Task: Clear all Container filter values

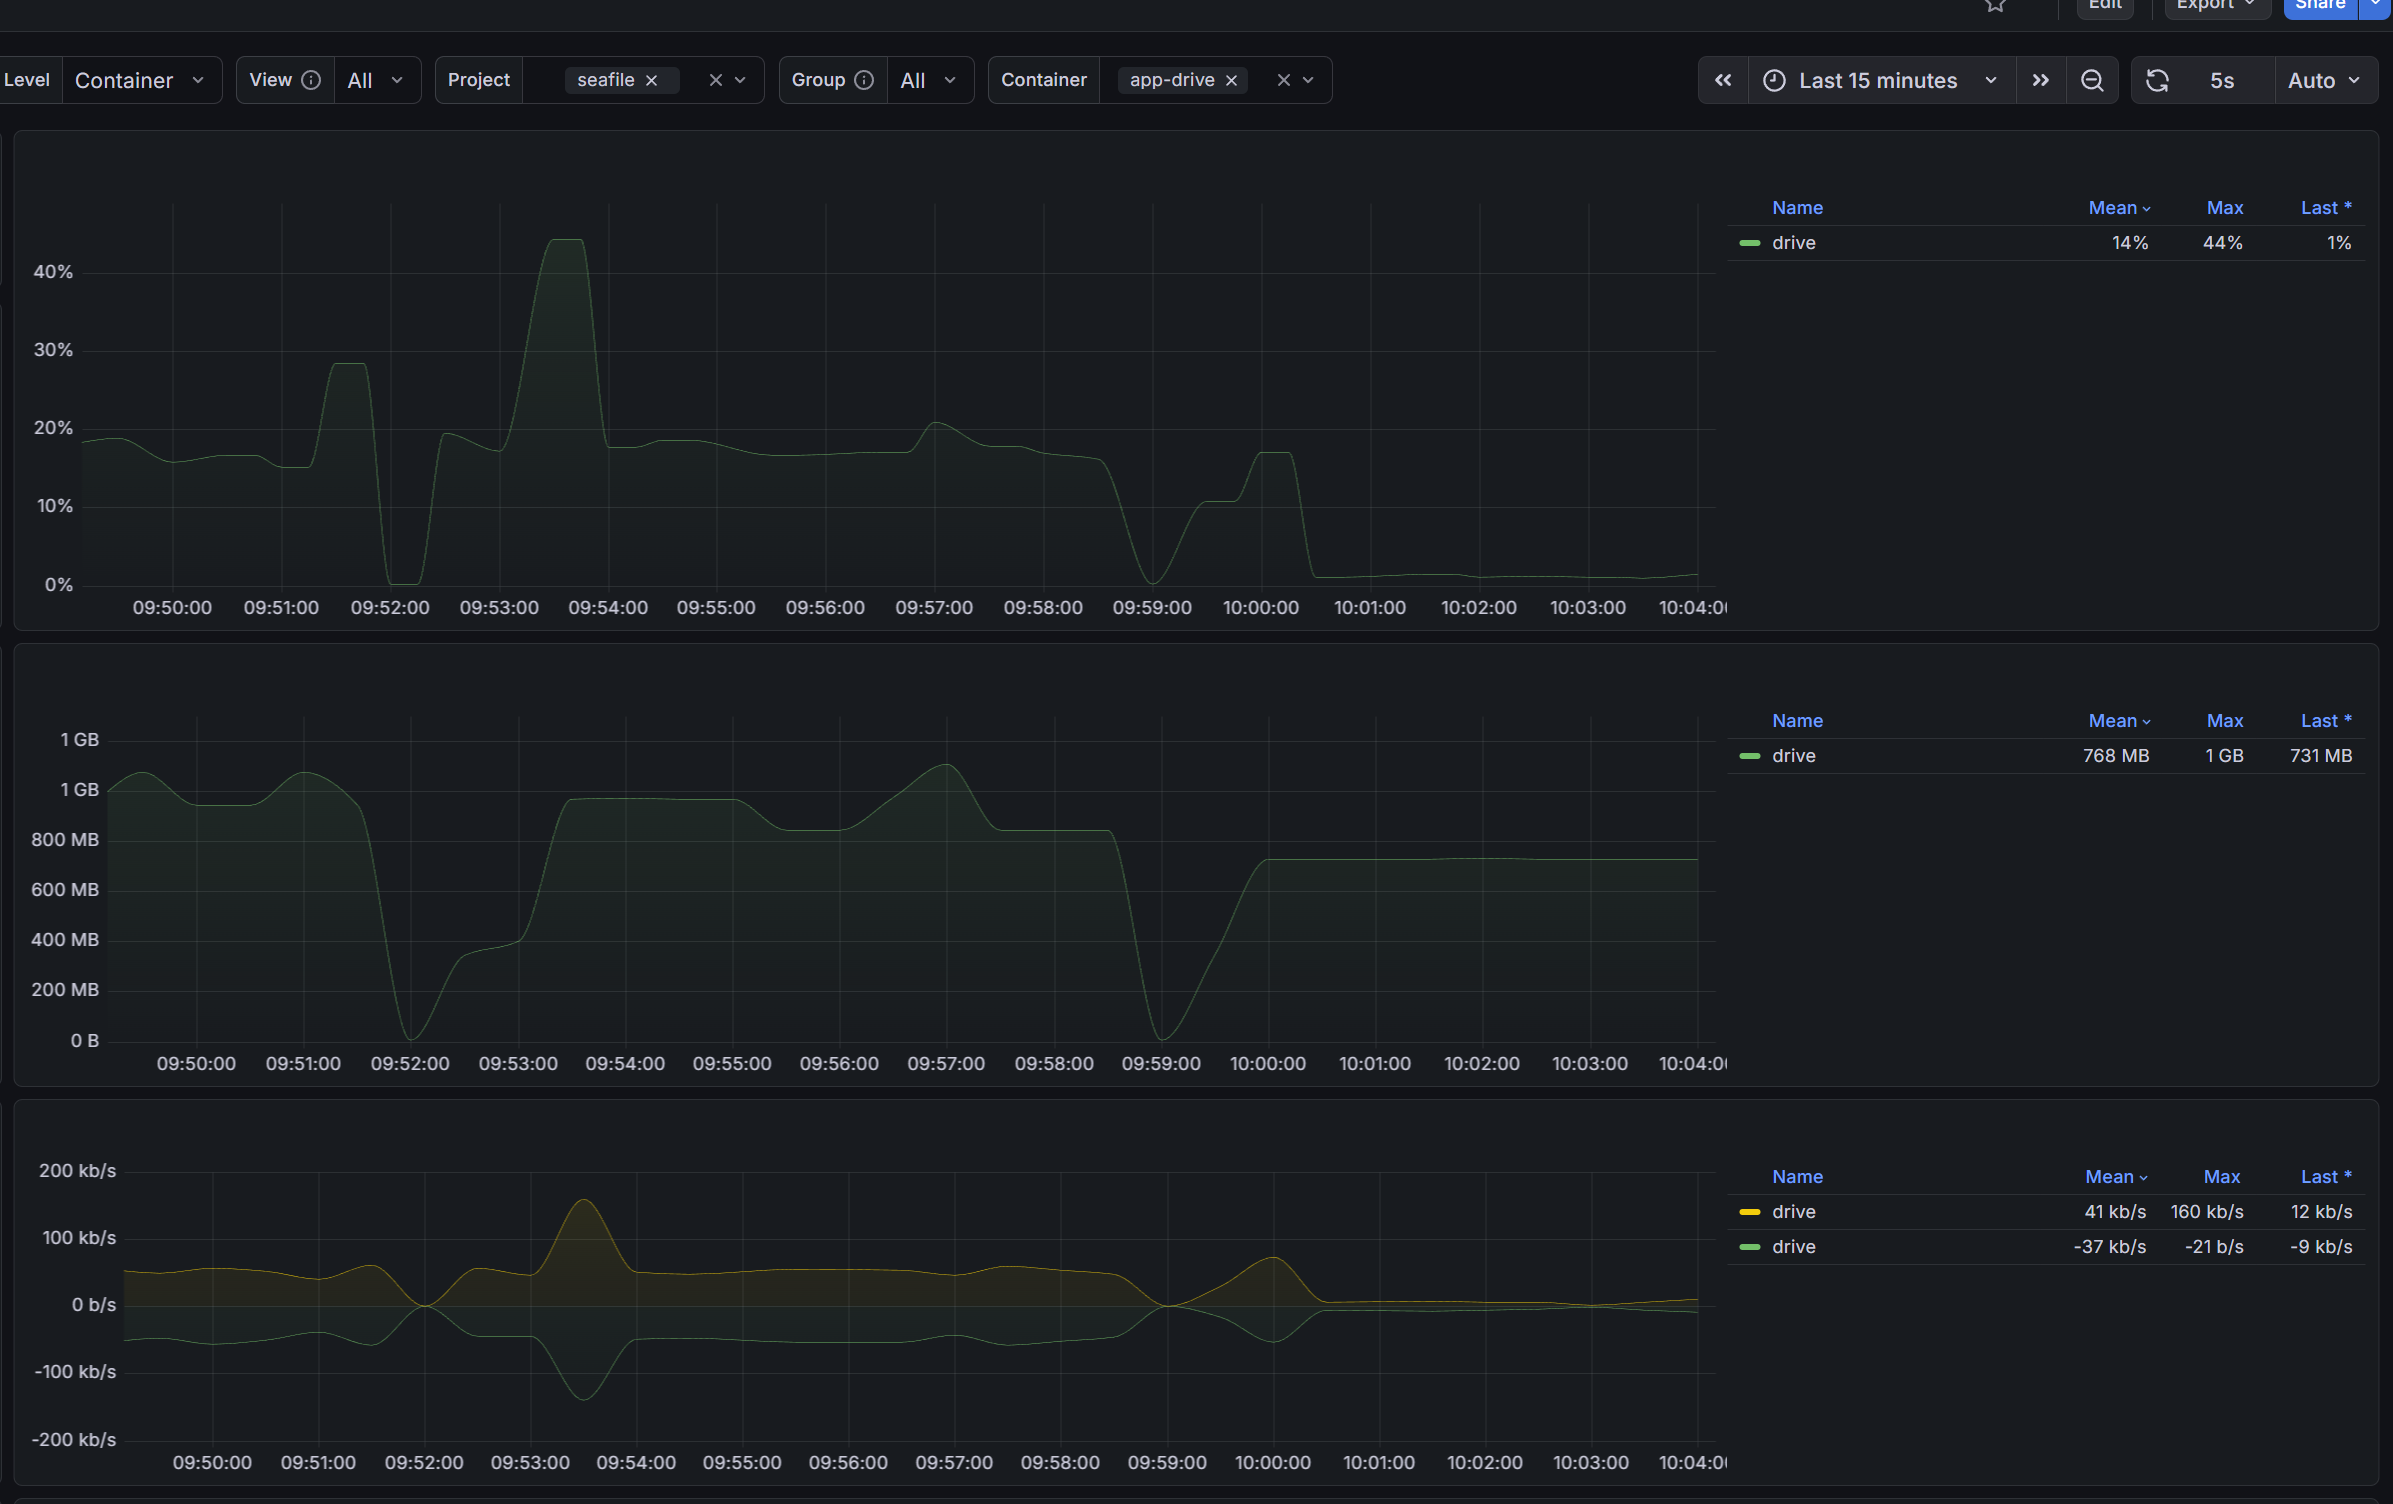Action: tap(1283, 80)
